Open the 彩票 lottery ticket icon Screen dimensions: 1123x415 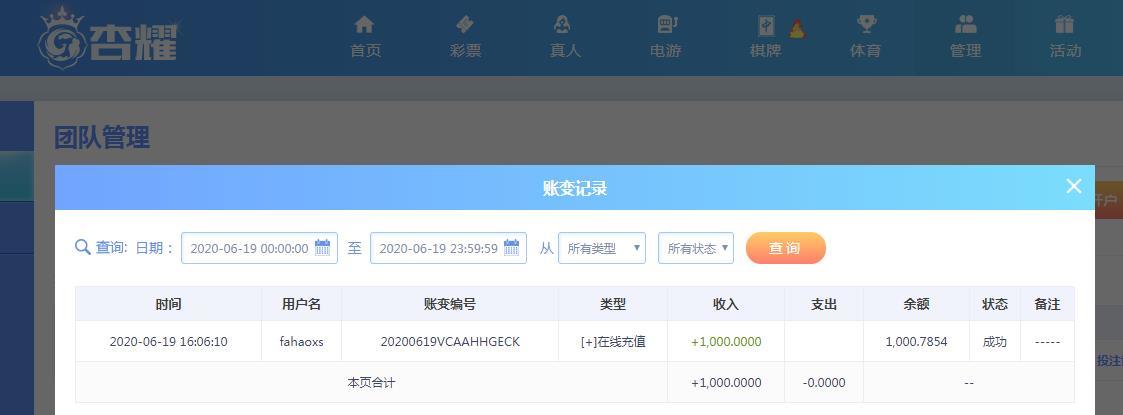(x=465, y=24)
